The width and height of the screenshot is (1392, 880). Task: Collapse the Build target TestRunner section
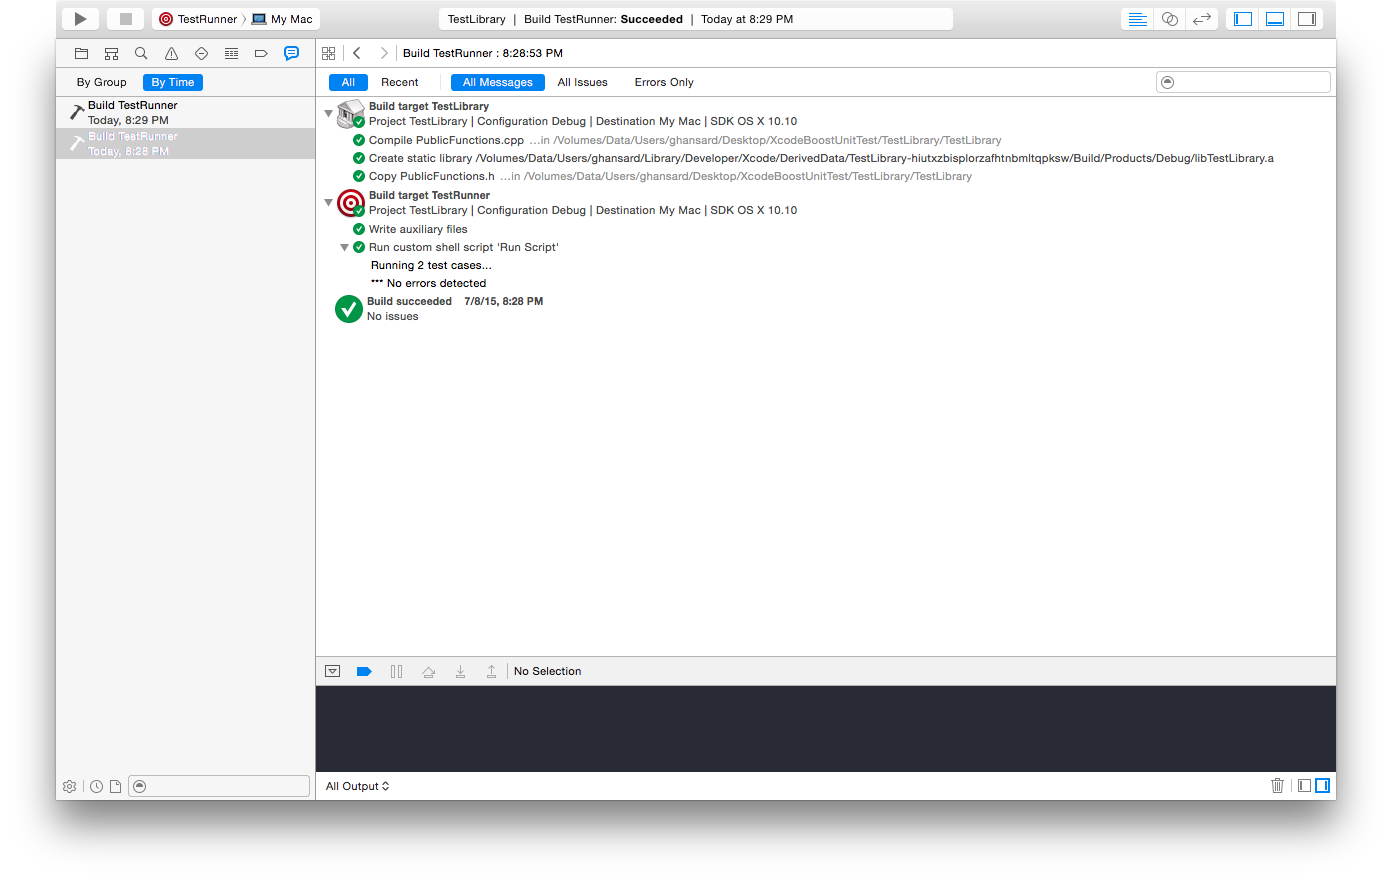[328, 202]
